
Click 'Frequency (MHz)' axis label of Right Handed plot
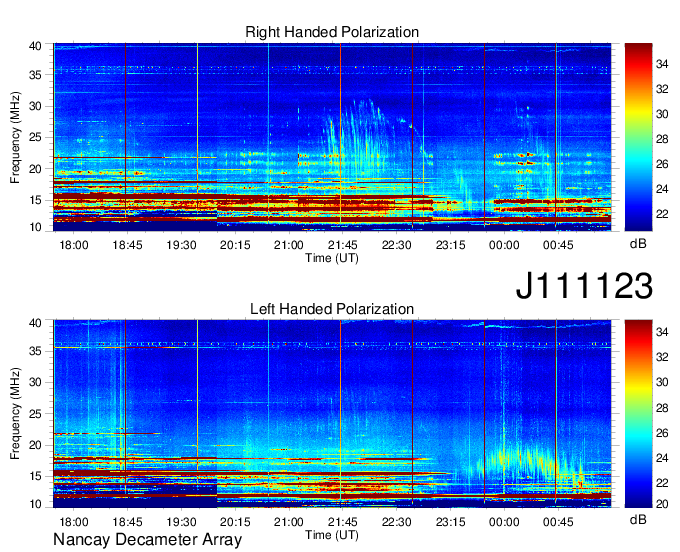tap(15, 137)
